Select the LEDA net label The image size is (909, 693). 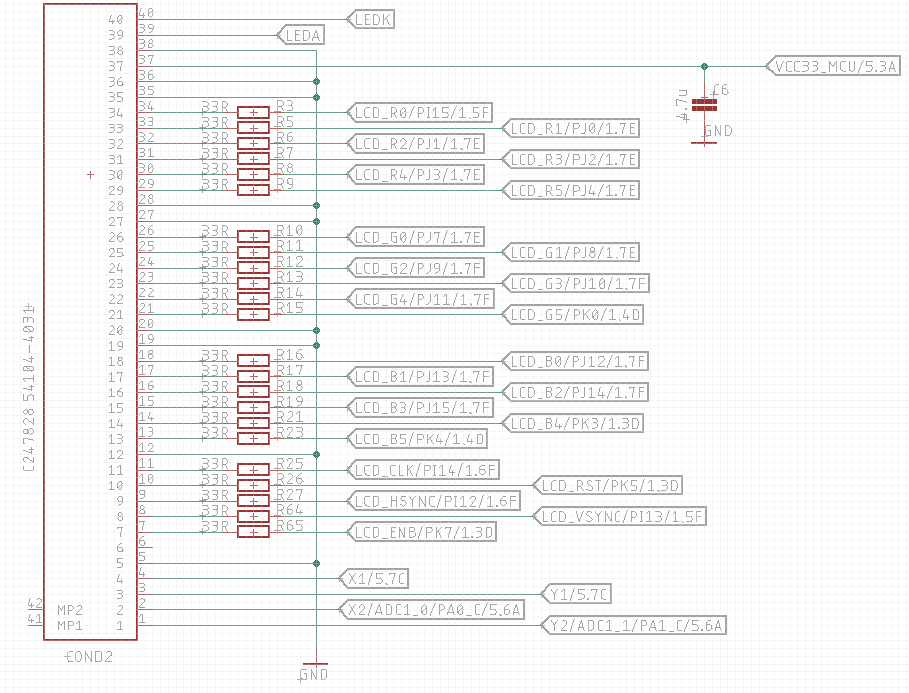click(x=301, y=35)
